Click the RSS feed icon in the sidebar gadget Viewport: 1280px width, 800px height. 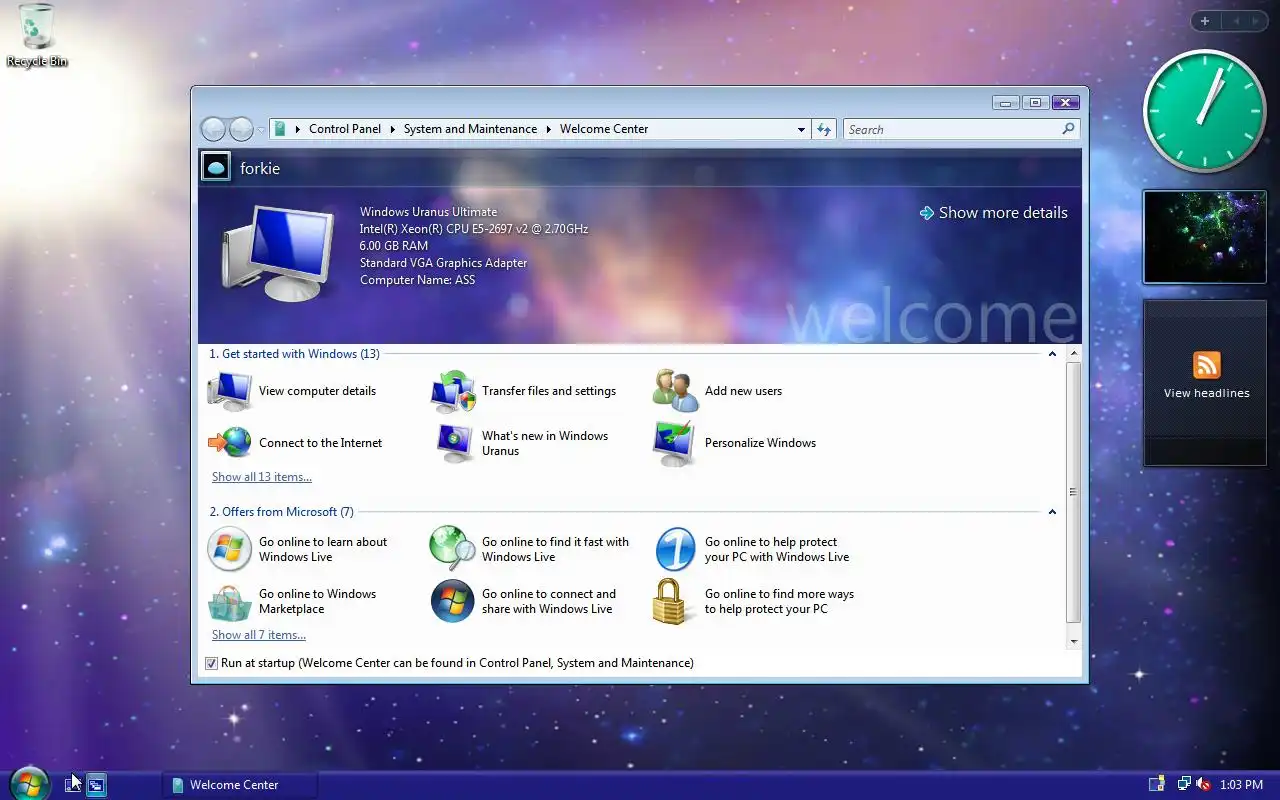point(1207,364)
